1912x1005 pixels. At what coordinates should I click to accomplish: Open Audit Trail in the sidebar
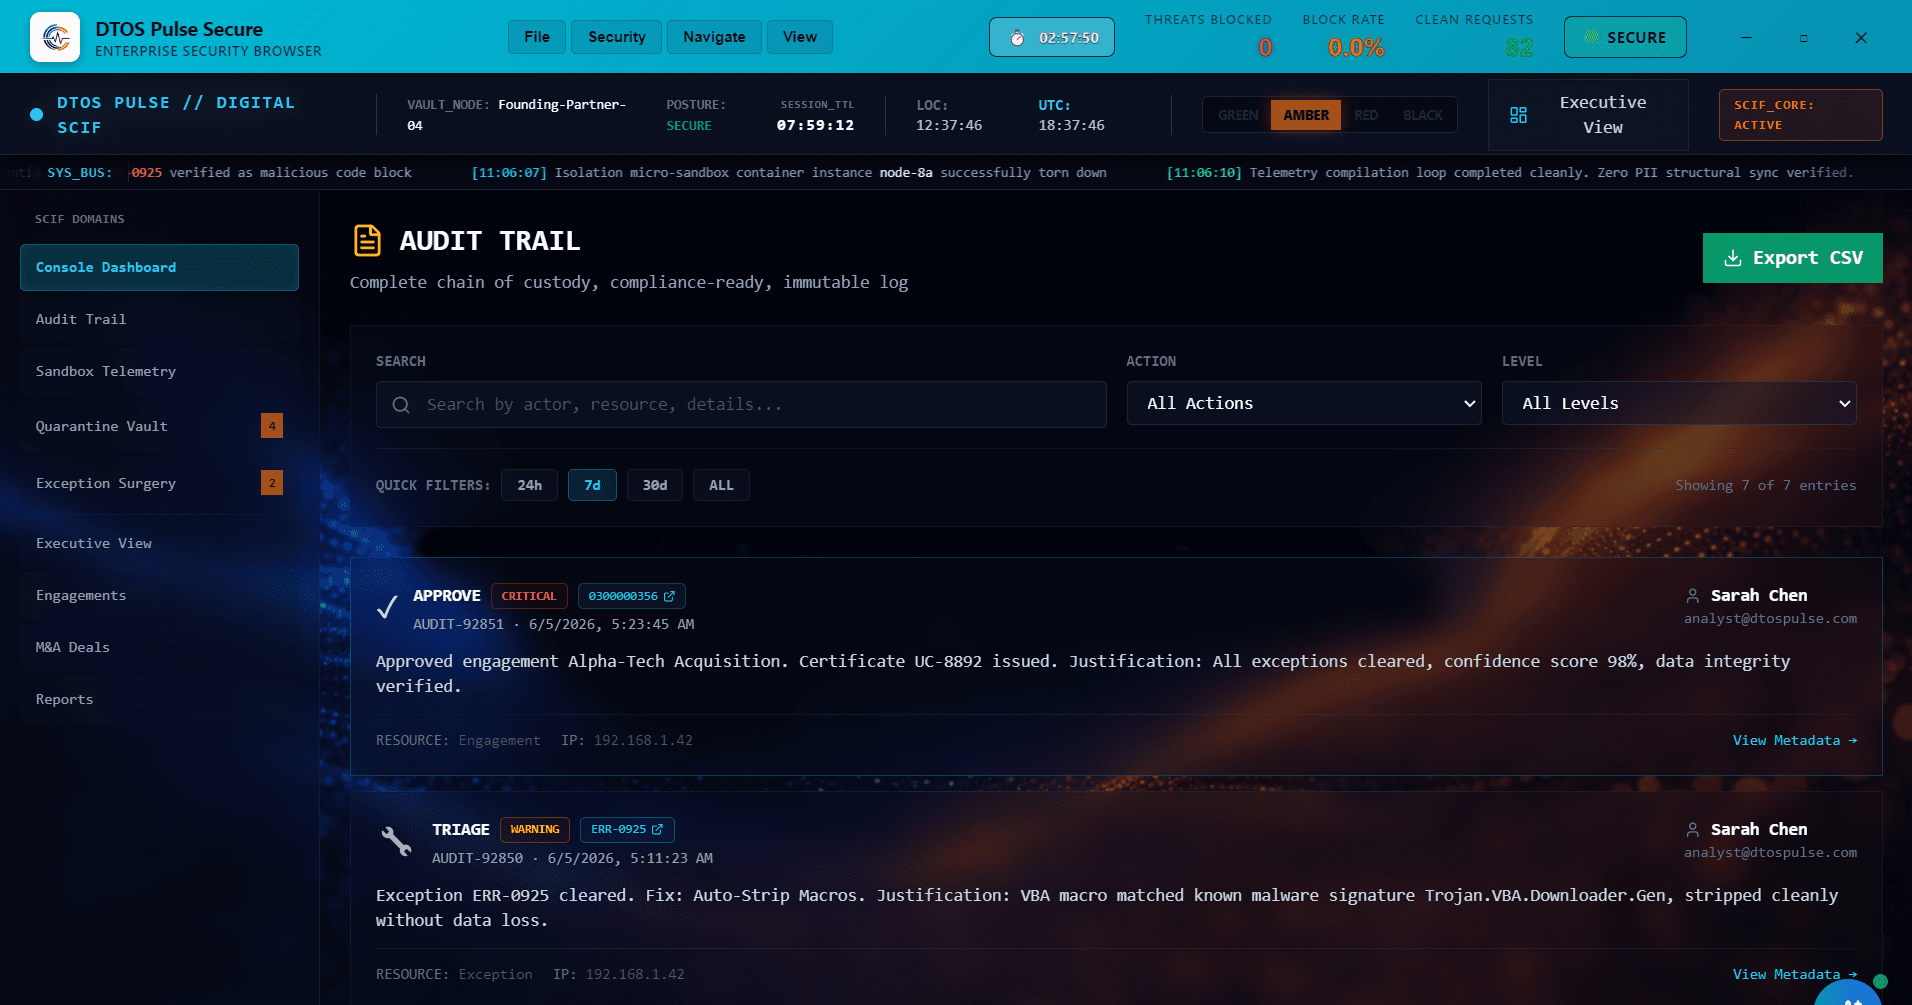click(x=159, y=319)
